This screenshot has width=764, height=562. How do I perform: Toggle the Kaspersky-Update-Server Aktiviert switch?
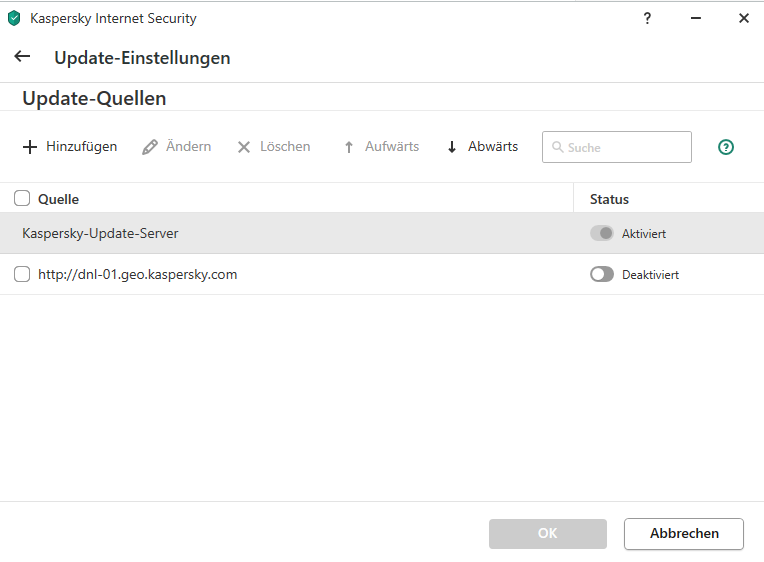pyautogui.click(x=602, y=233)
